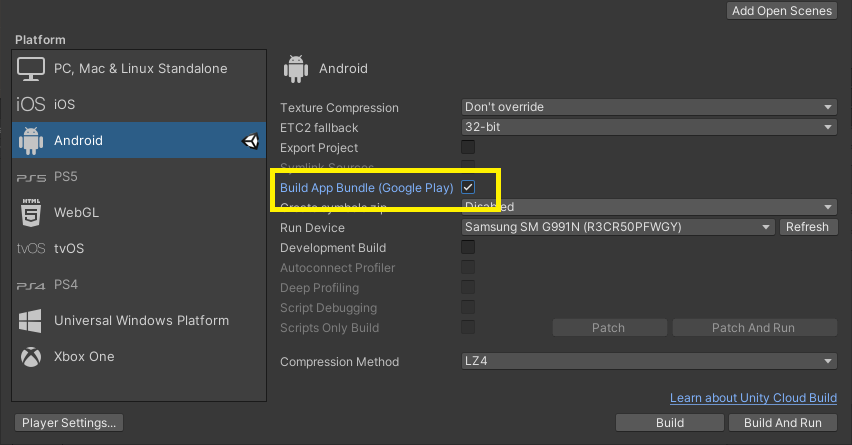Image resolution: width=852 pixels, height=445 pixels.
Task: Click the WebGL HTML5 shield icon
Action: [31, 212]
